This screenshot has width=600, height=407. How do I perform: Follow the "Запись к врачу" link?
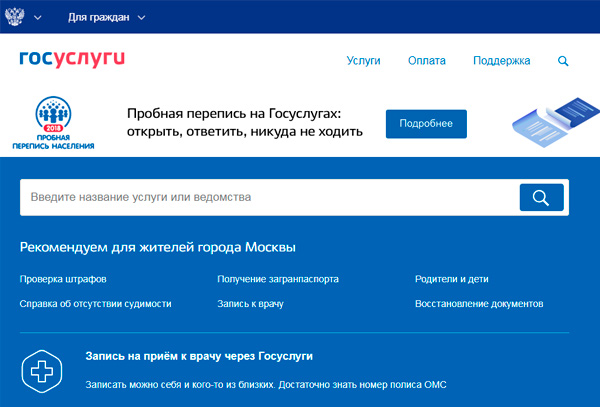[x=250, y=303]
